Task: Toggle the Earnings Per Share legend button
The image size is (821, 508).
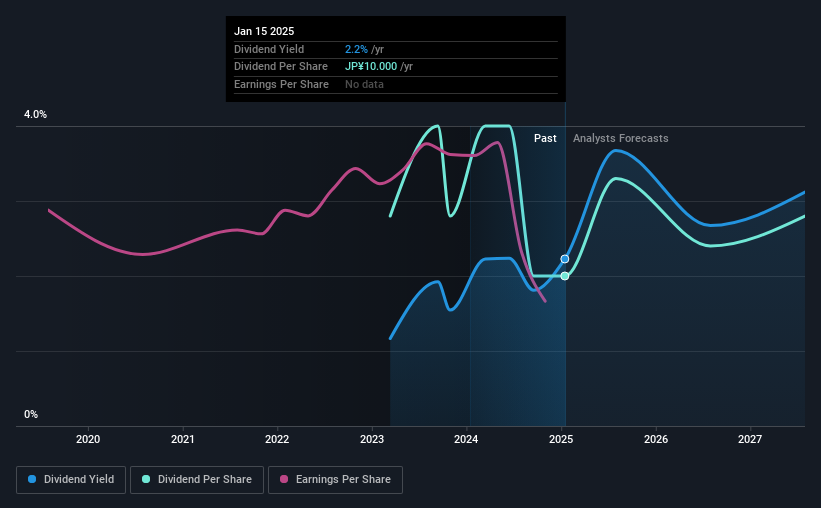Action: coord(335,480)
